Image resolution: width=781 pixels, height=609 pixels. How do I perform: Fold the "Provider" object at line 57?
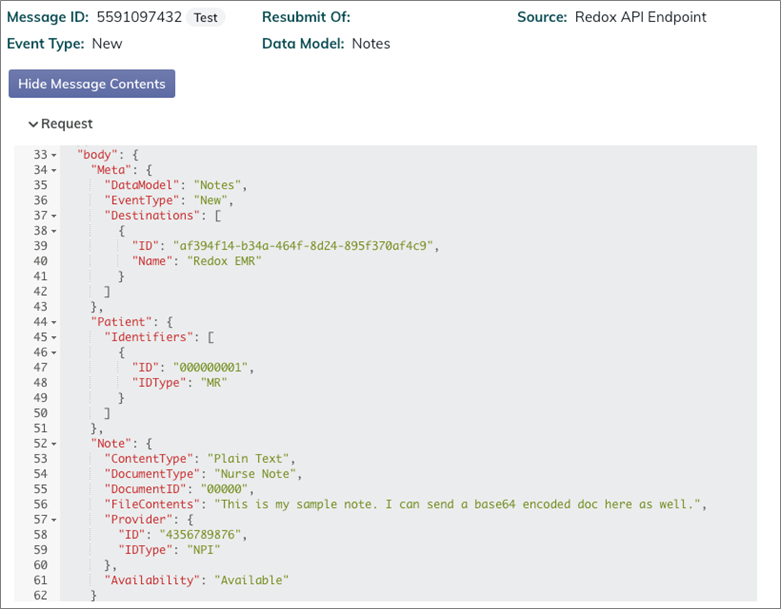click(x=54, y=520)
